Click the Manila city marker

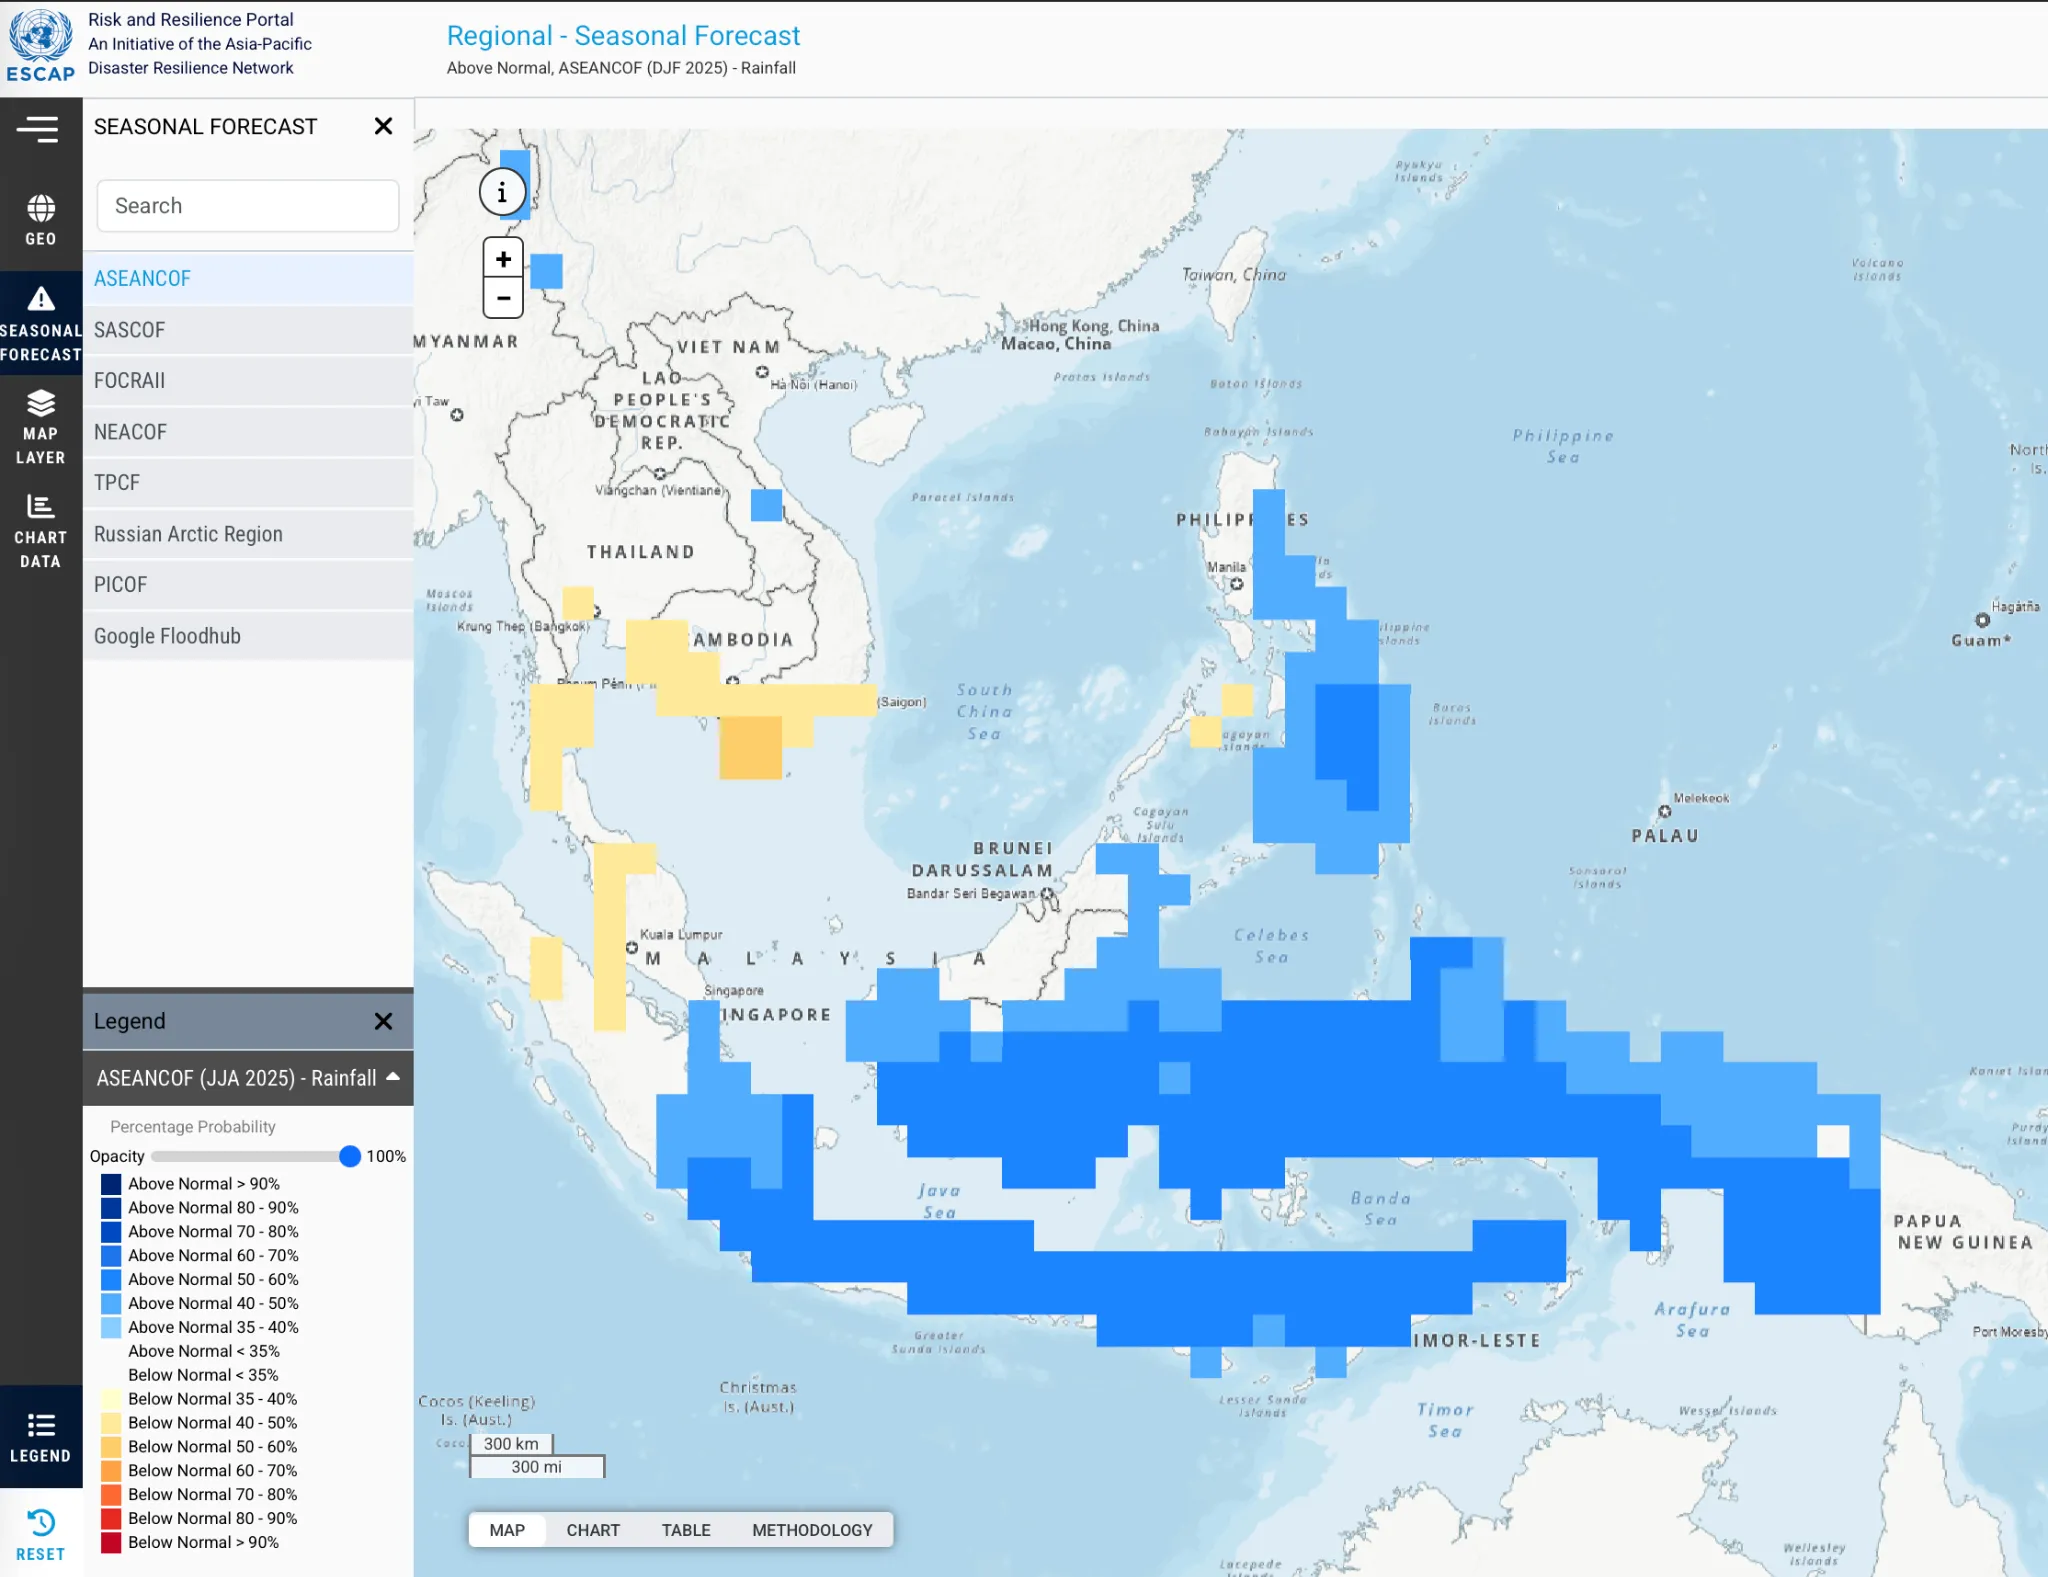pos(1237,584)
